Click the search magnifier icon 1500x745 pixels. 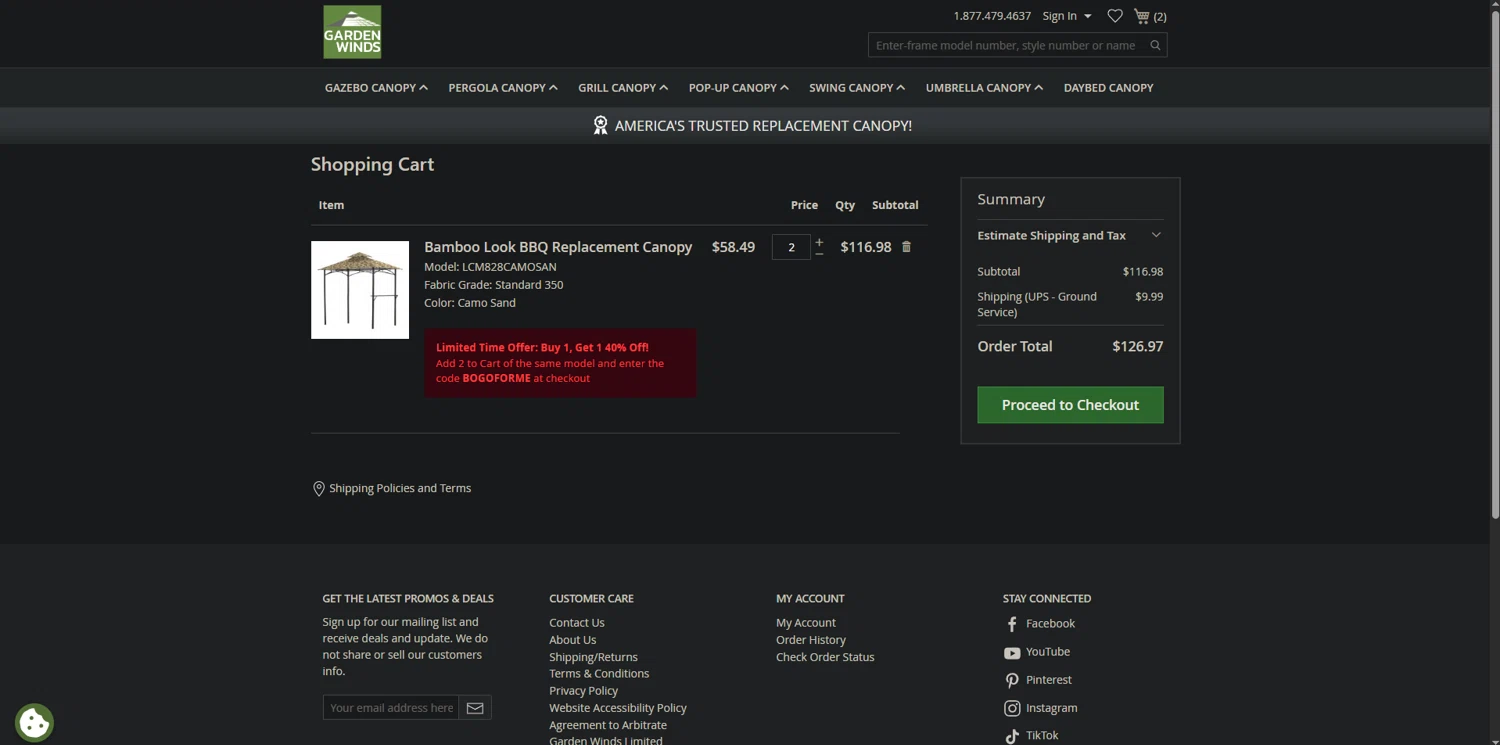(x=1155, y=45)
